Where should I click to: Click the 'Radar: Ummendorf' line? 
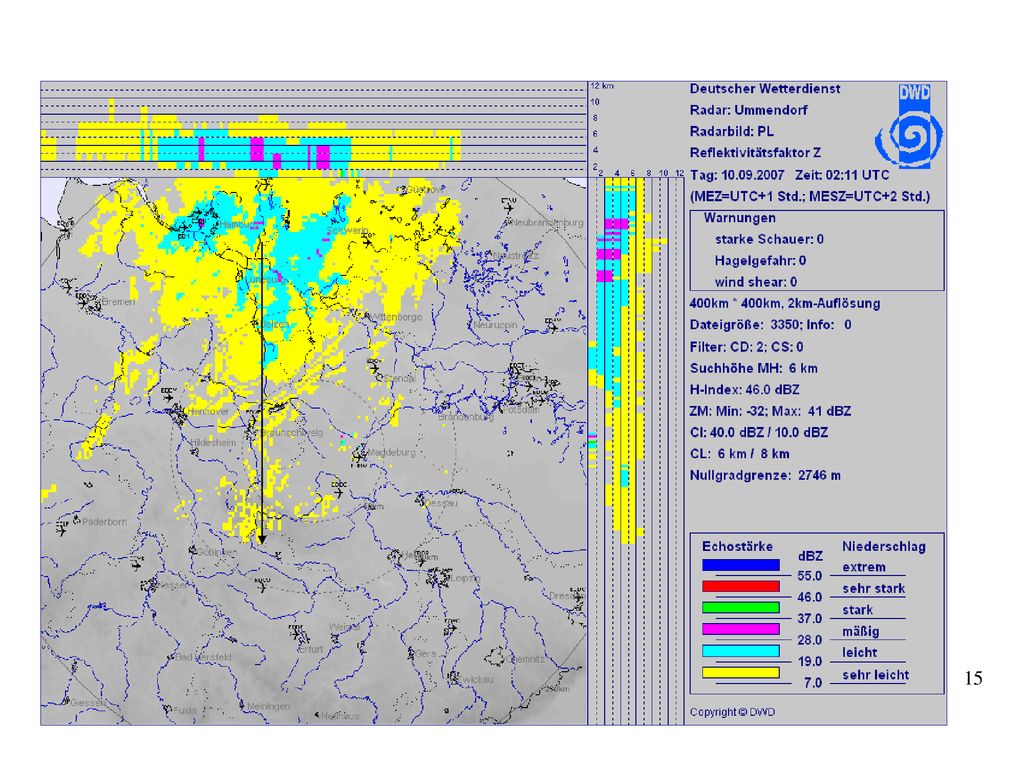748,110
